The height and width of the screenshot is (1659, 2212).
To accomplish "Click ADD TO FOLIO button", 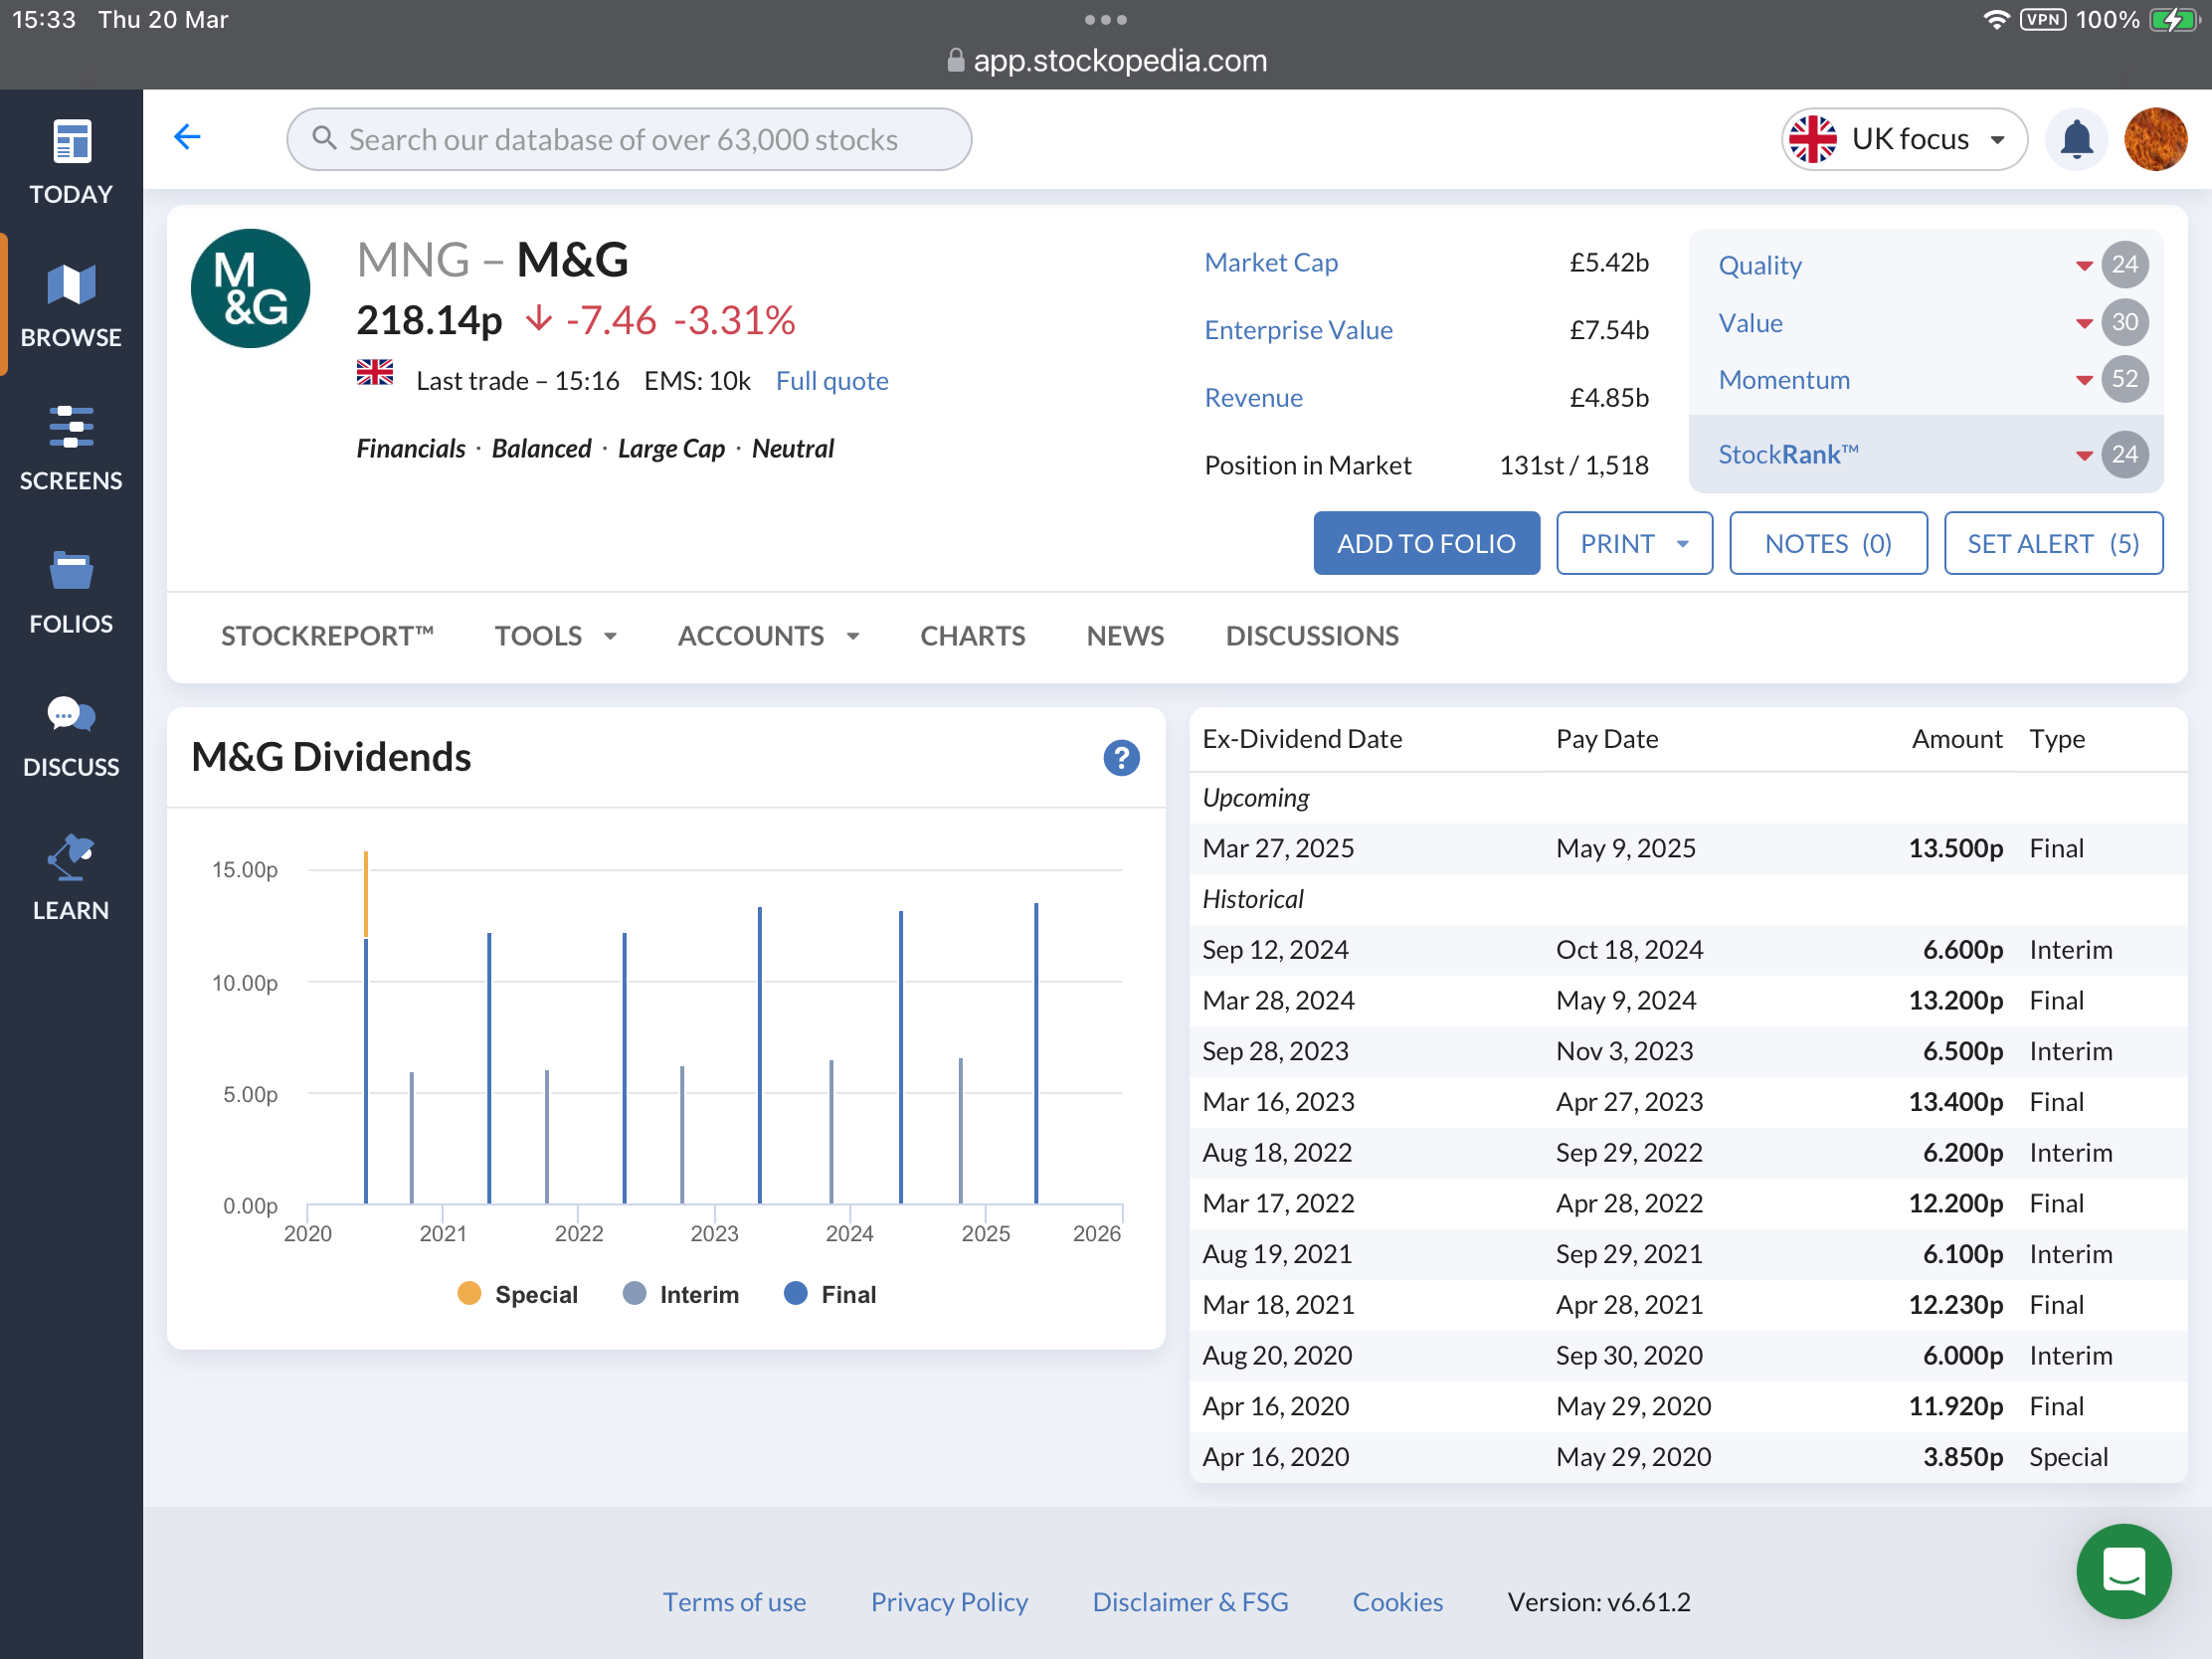I will coord(1426,543).
